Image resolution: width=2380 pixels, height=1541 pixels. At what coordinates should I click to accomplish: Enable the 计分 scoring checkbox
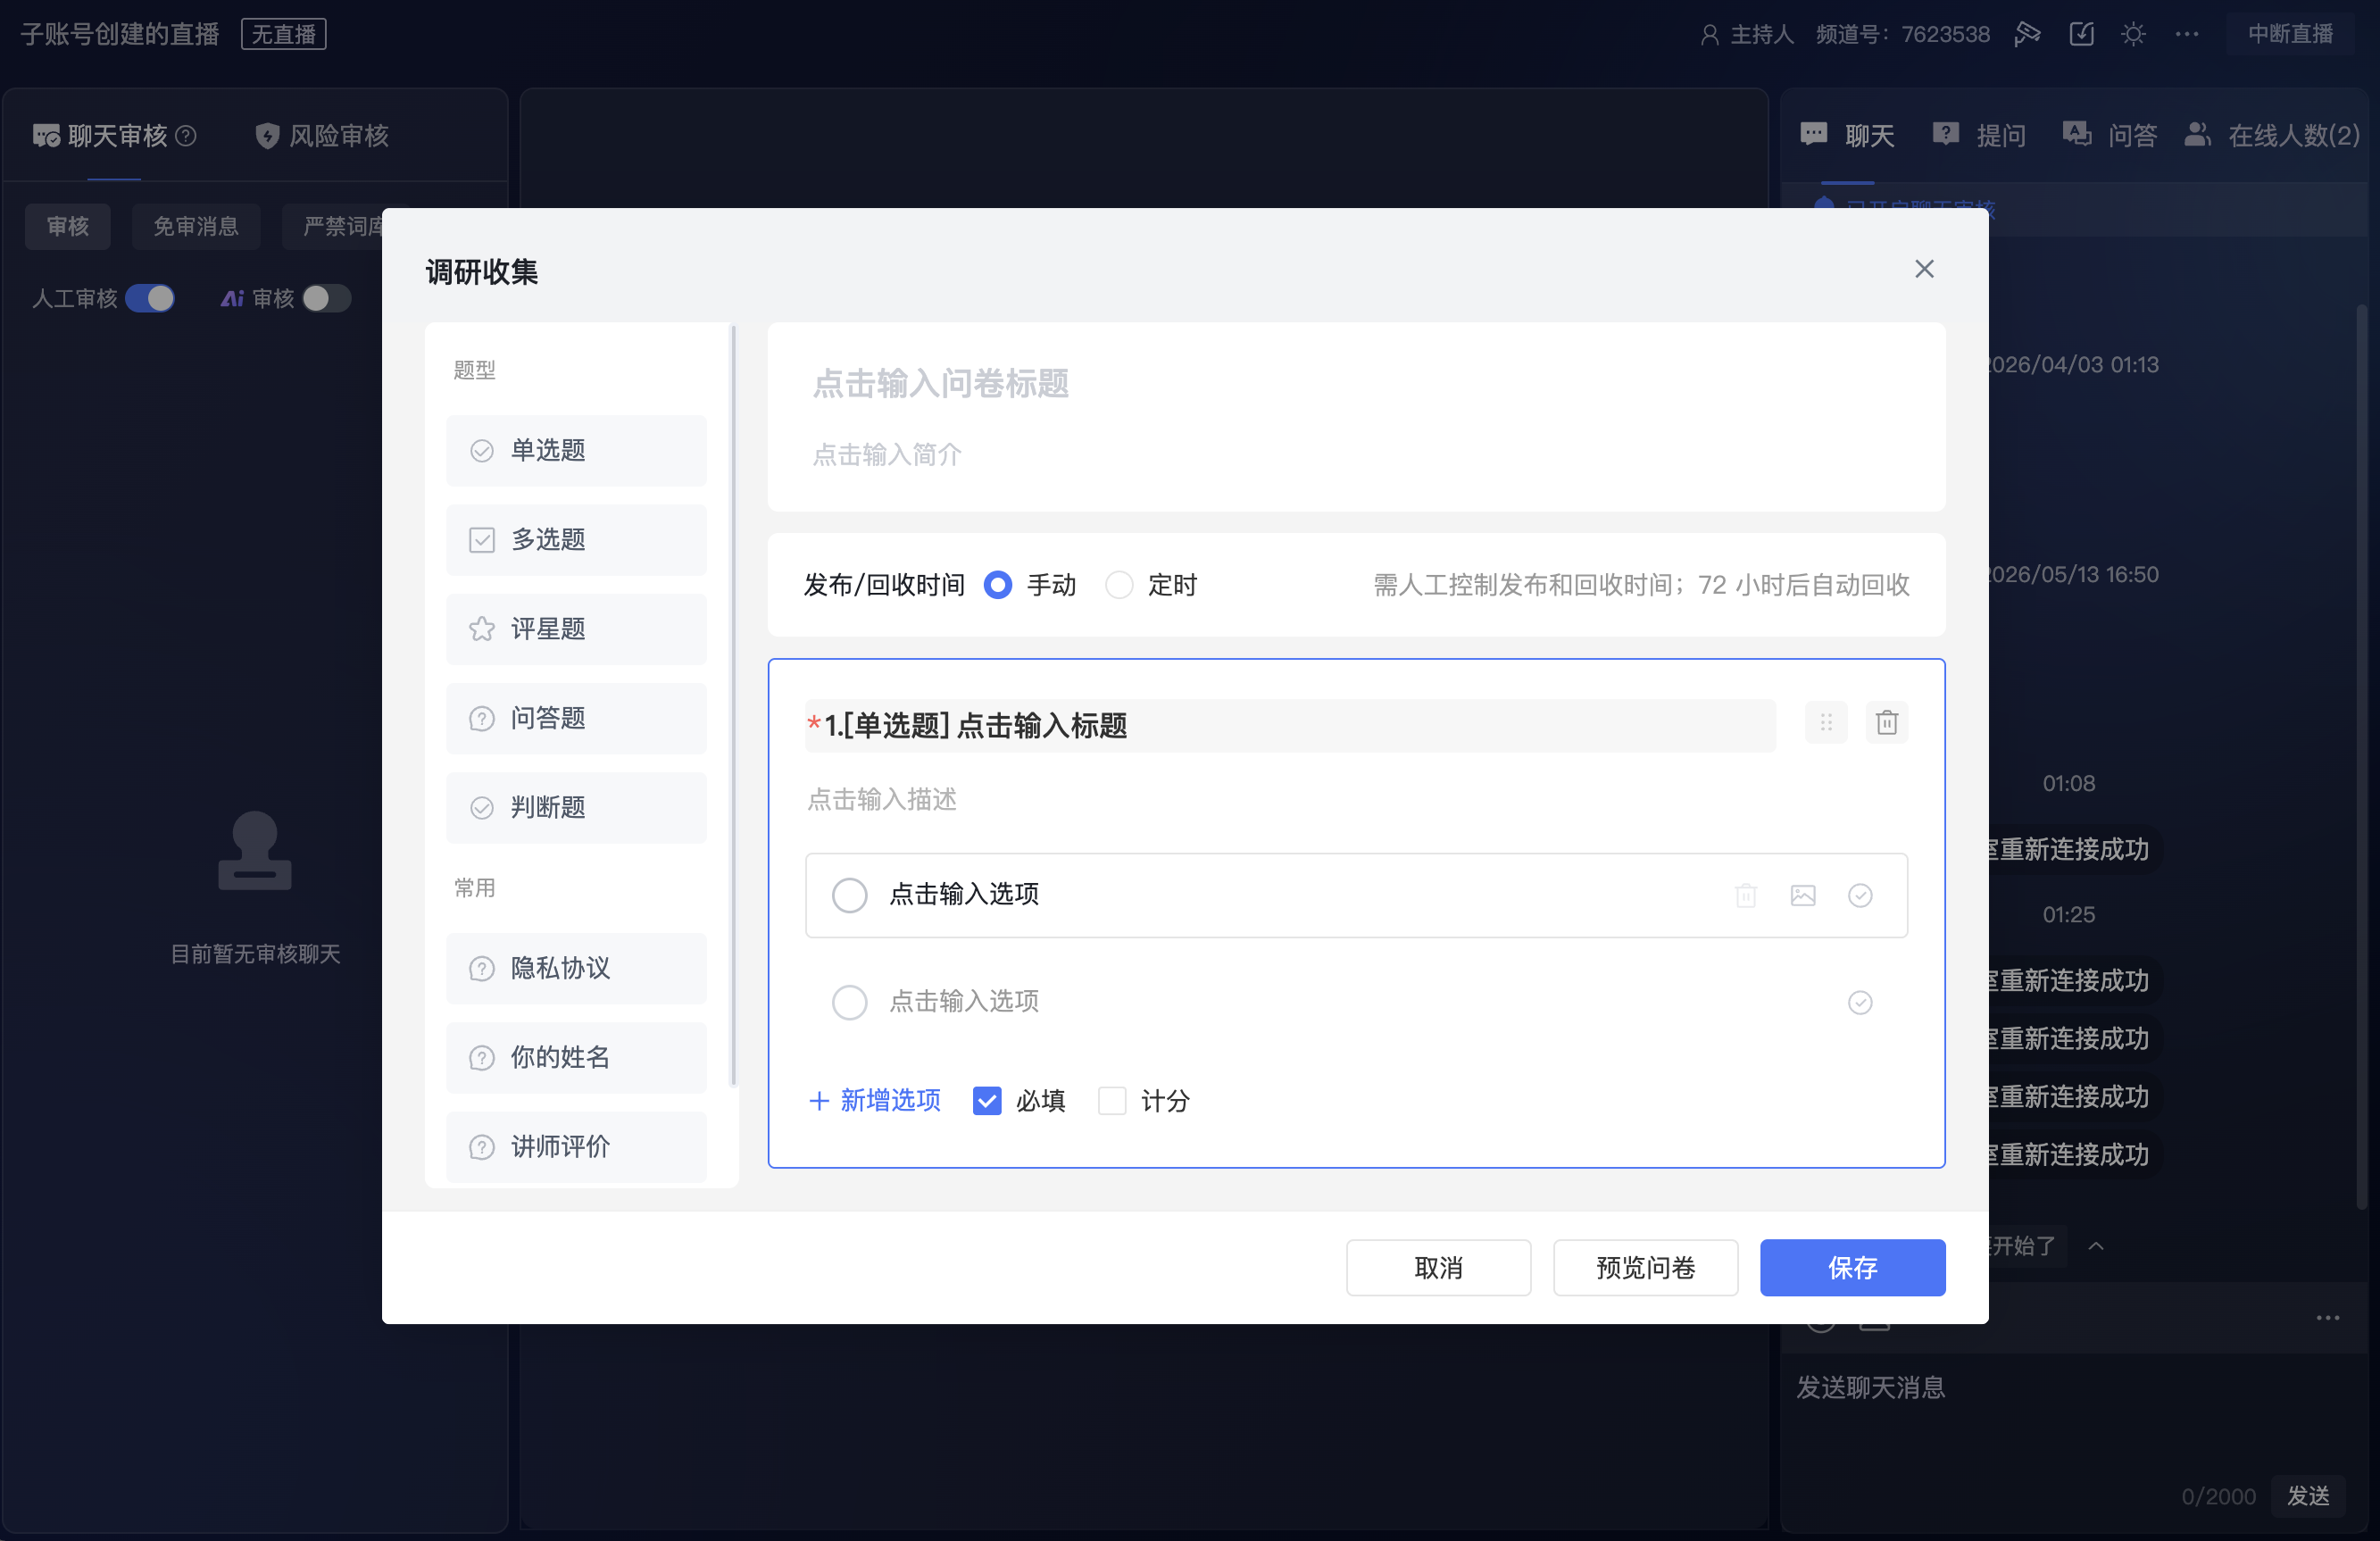click(1111, 1100)
